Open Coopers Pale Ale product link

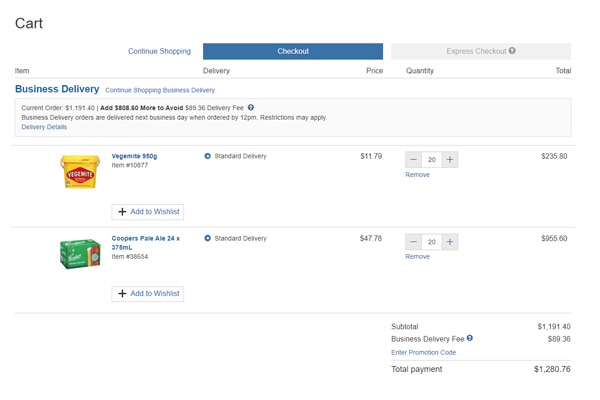(x=145, y=243)
